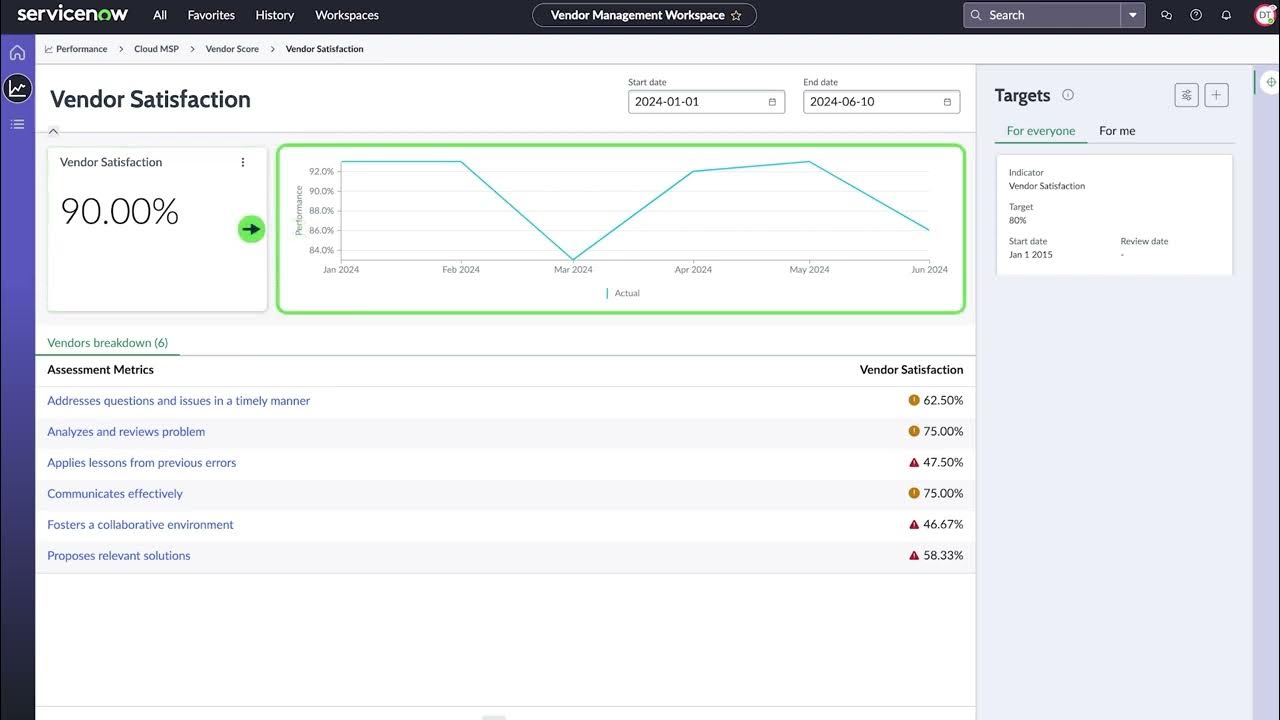Select the Vendors breakdown tab
Viewport: 1280px width, 720px height.
pos(107,342)
